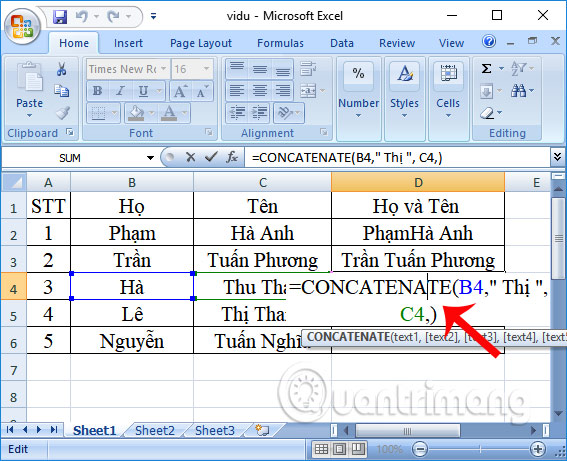Insert a new worksheet tab
Viewport: 567px width, 461px height.
tap(262, 430)
